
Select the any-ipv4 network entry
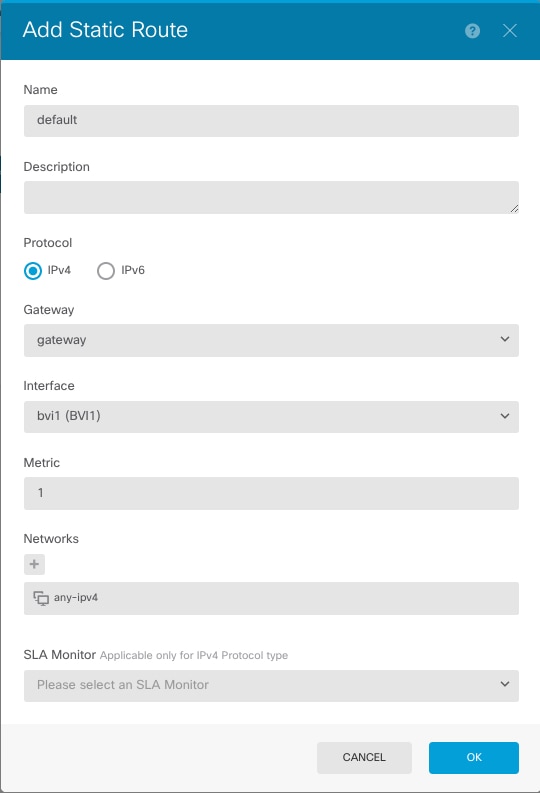271,598
